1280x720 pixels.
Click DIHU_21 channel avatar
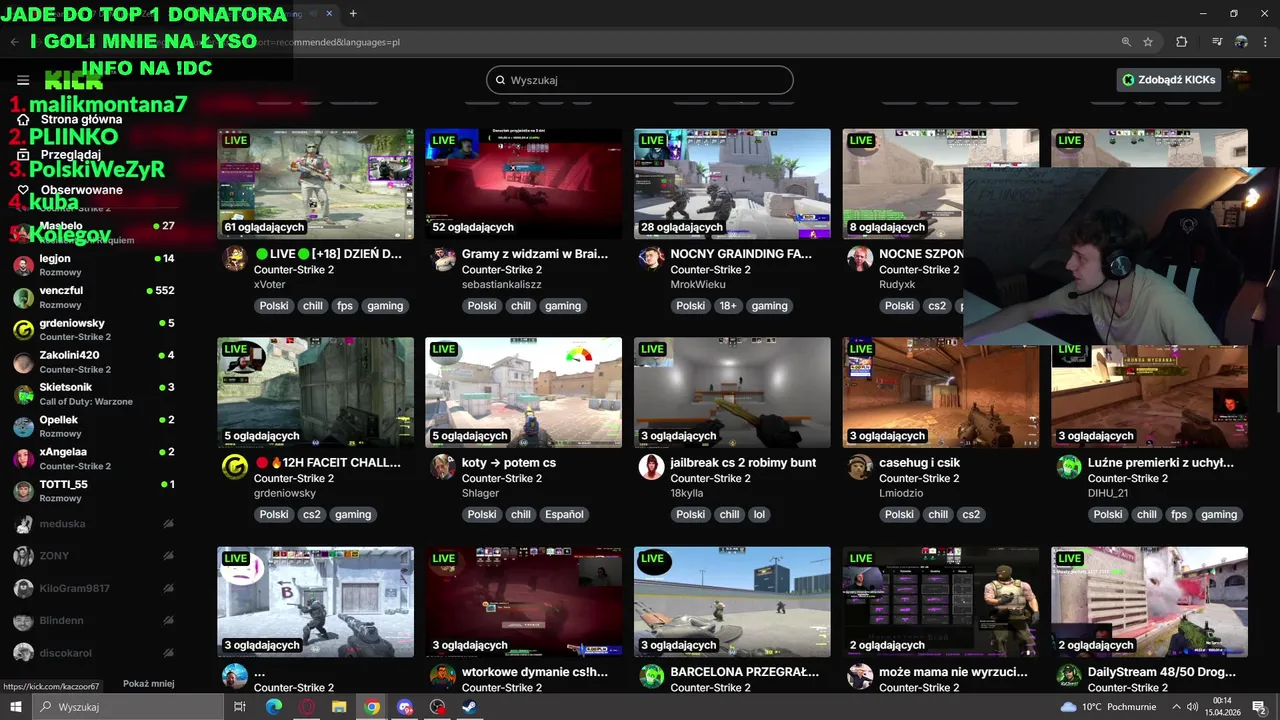(1069, 468)
